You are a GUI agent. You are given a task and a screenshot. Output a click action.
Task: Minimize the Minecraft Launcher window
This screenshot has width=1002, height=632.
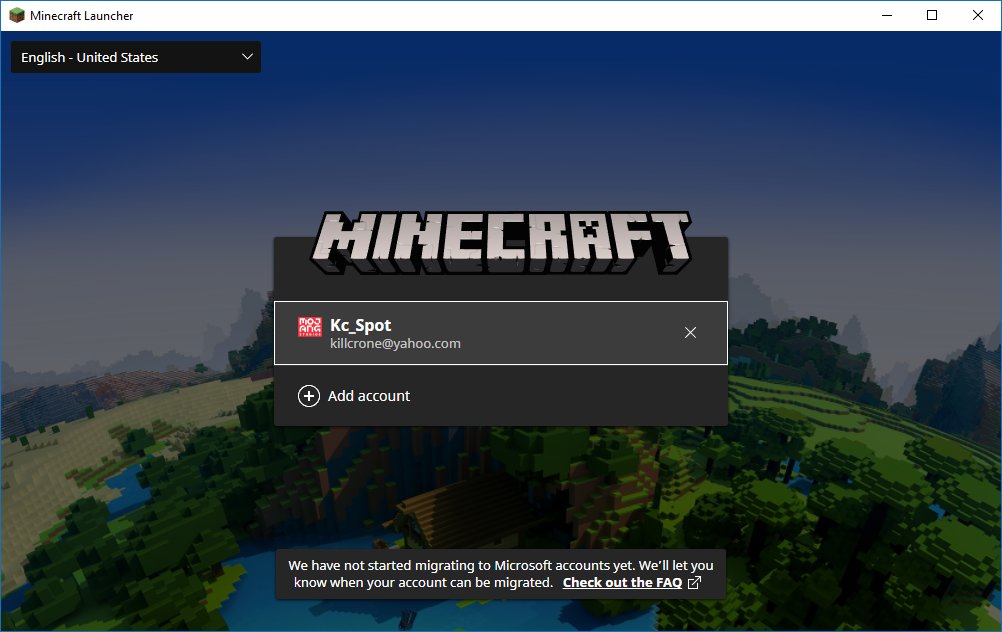(887, 15)
